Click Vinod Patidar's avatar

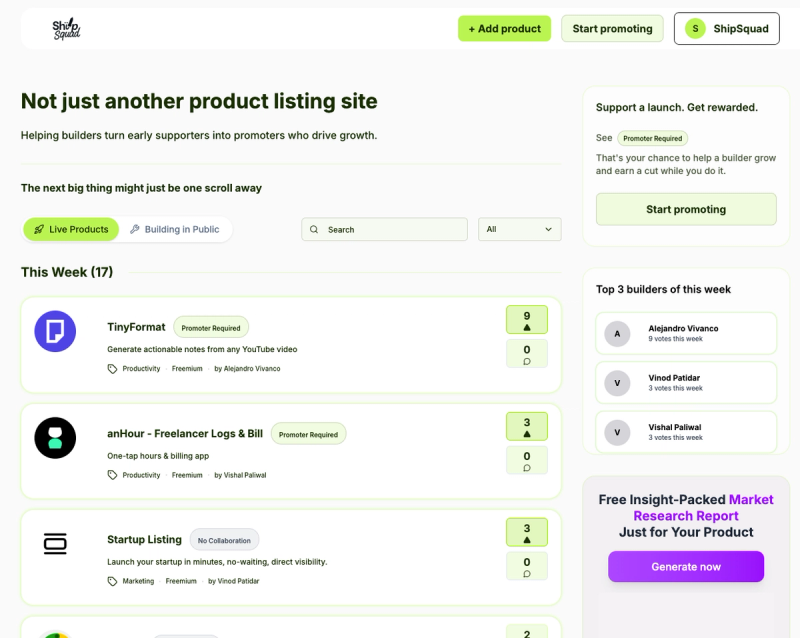click(x=617, y=383)
